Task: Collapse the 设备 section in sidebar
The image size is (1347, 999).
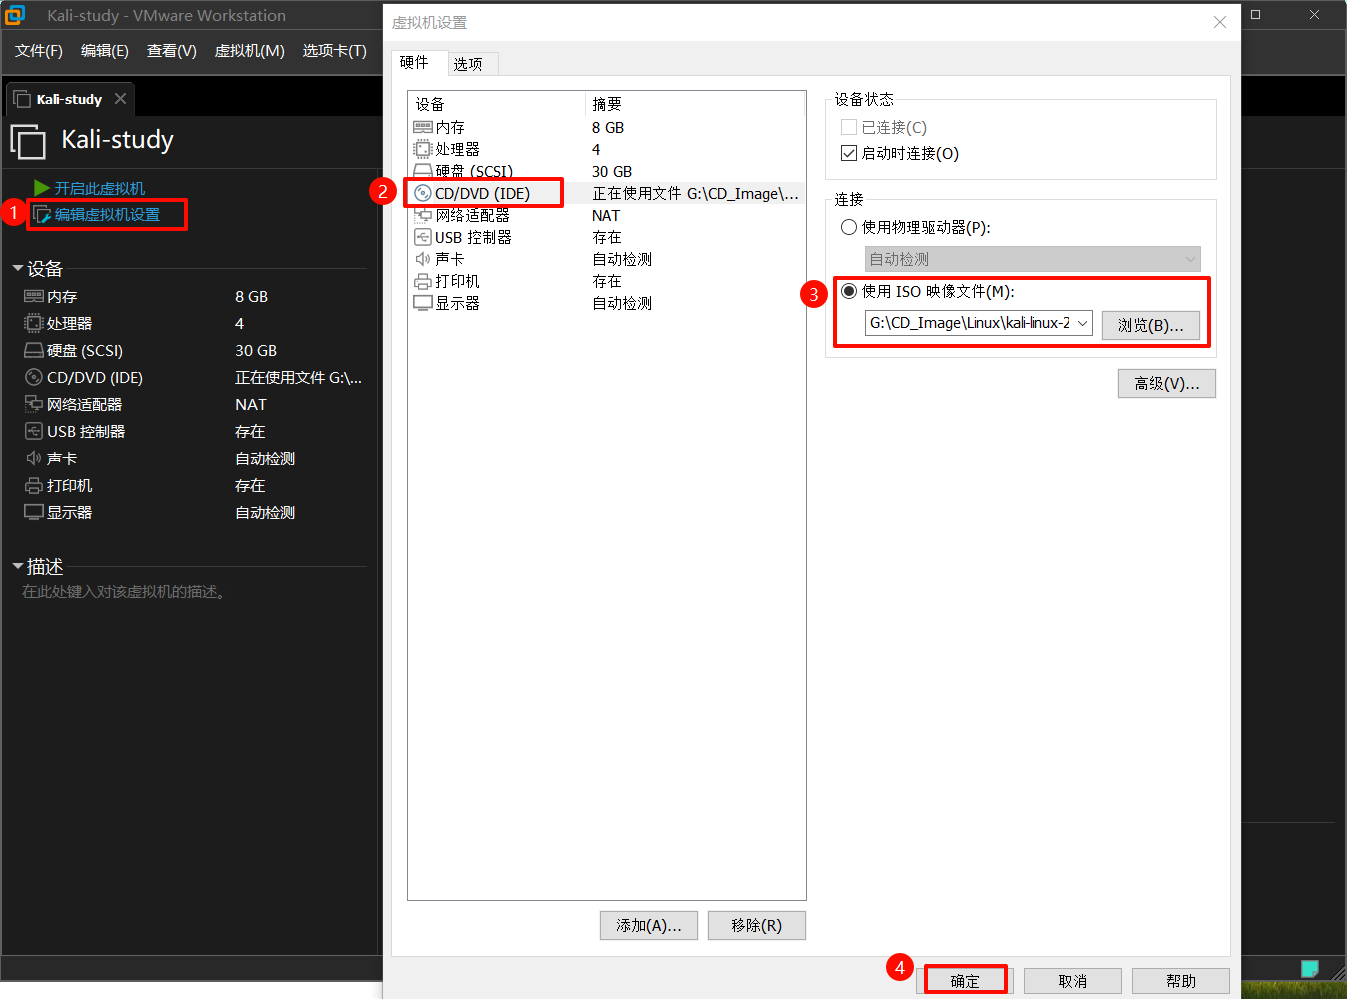Action: (x=18, y=268)
